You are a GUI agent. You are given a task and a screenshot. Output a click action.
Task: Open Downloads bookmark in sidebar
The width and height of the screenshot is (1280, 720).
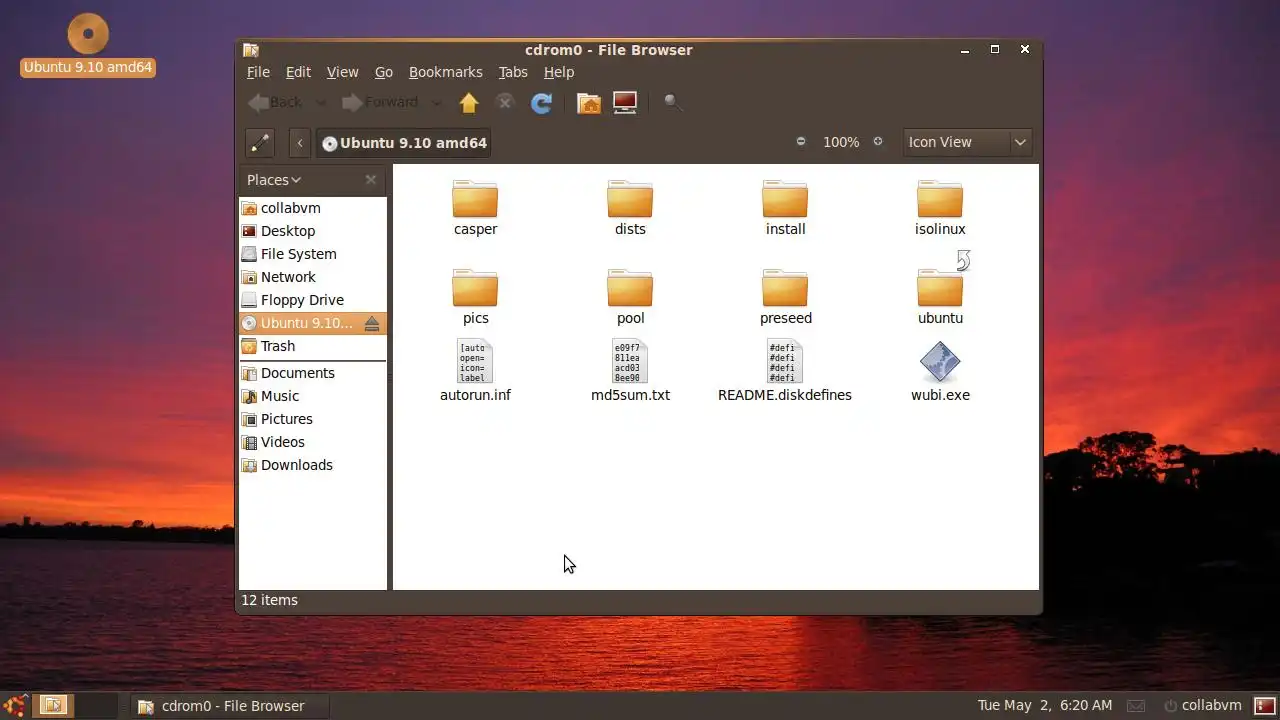(x=312, y=465)
